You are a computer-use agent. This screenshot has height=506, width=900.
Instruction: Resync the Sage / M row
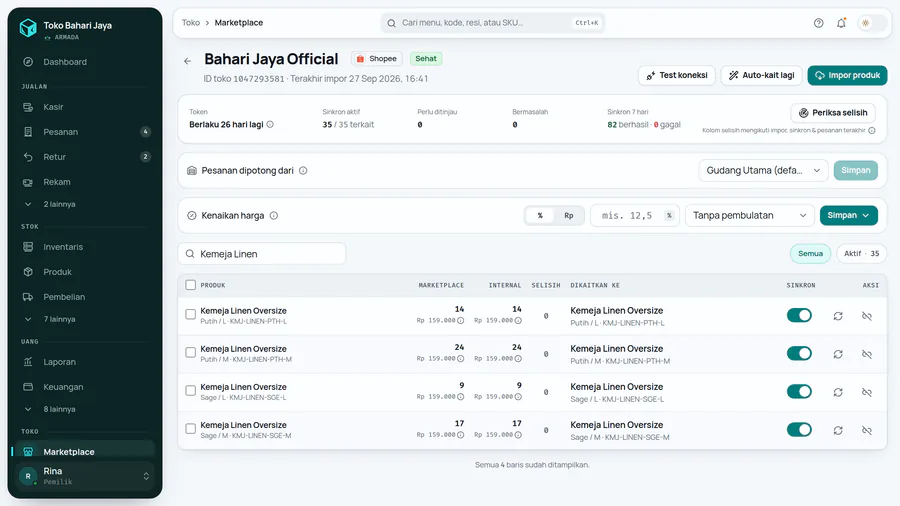(838, 430)
